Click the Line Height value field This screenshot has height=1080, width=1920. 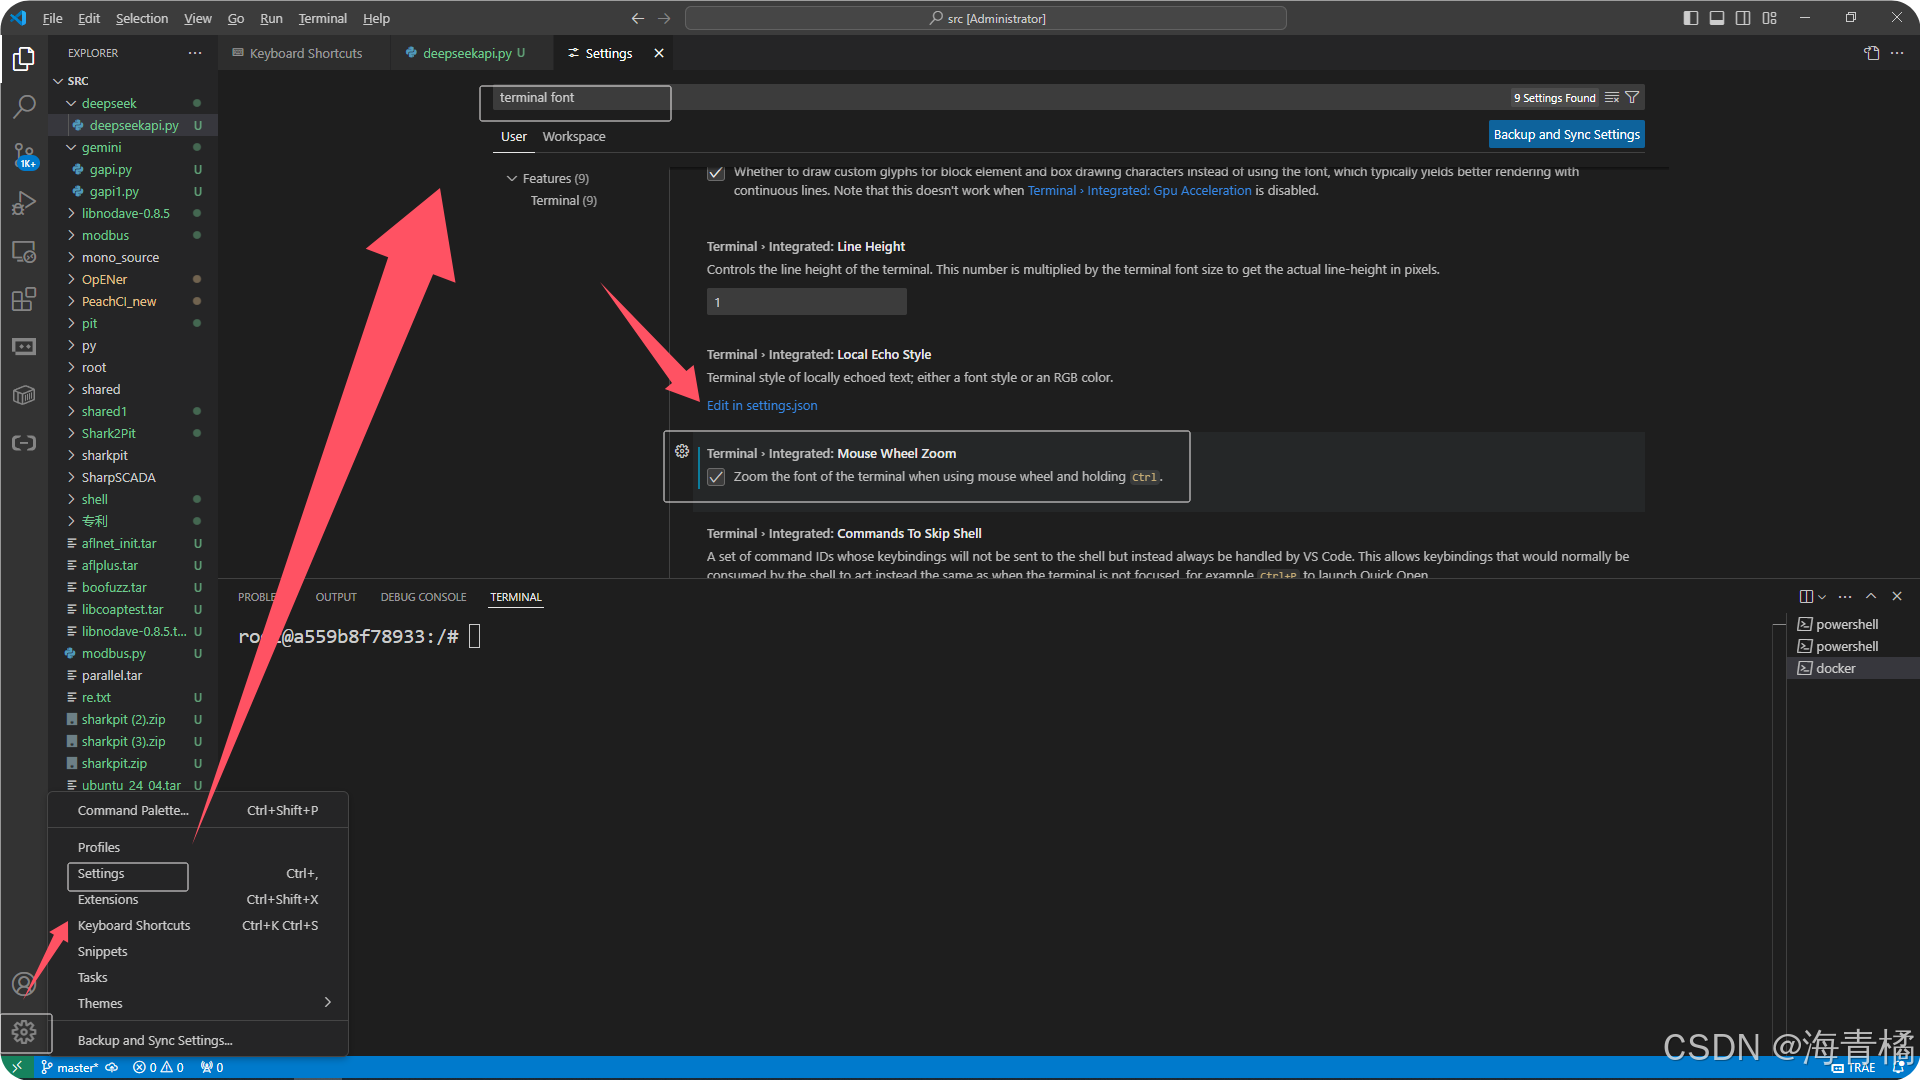point(806,302)
